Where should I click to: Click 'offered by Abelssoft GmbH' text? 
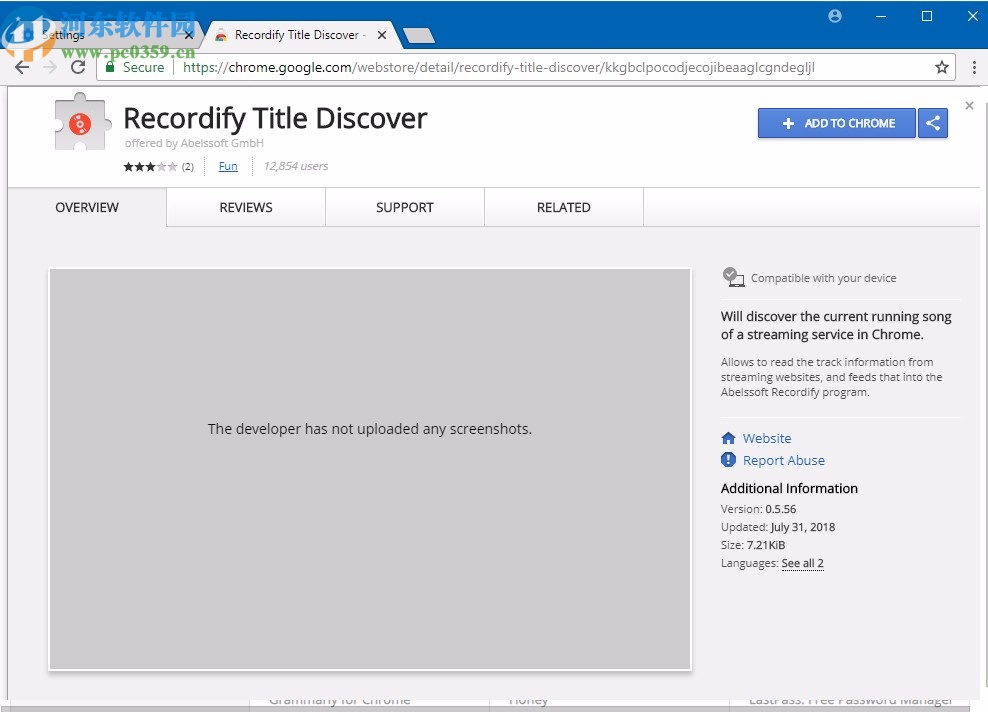pyautogui.click(x=194, y=143)
